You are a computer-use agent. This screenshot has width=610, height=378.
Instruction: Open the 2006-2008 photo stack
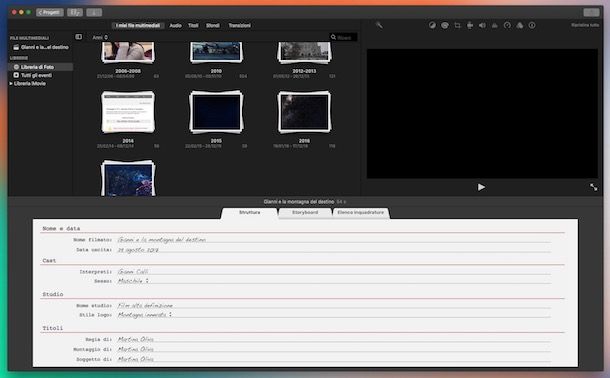128,52
